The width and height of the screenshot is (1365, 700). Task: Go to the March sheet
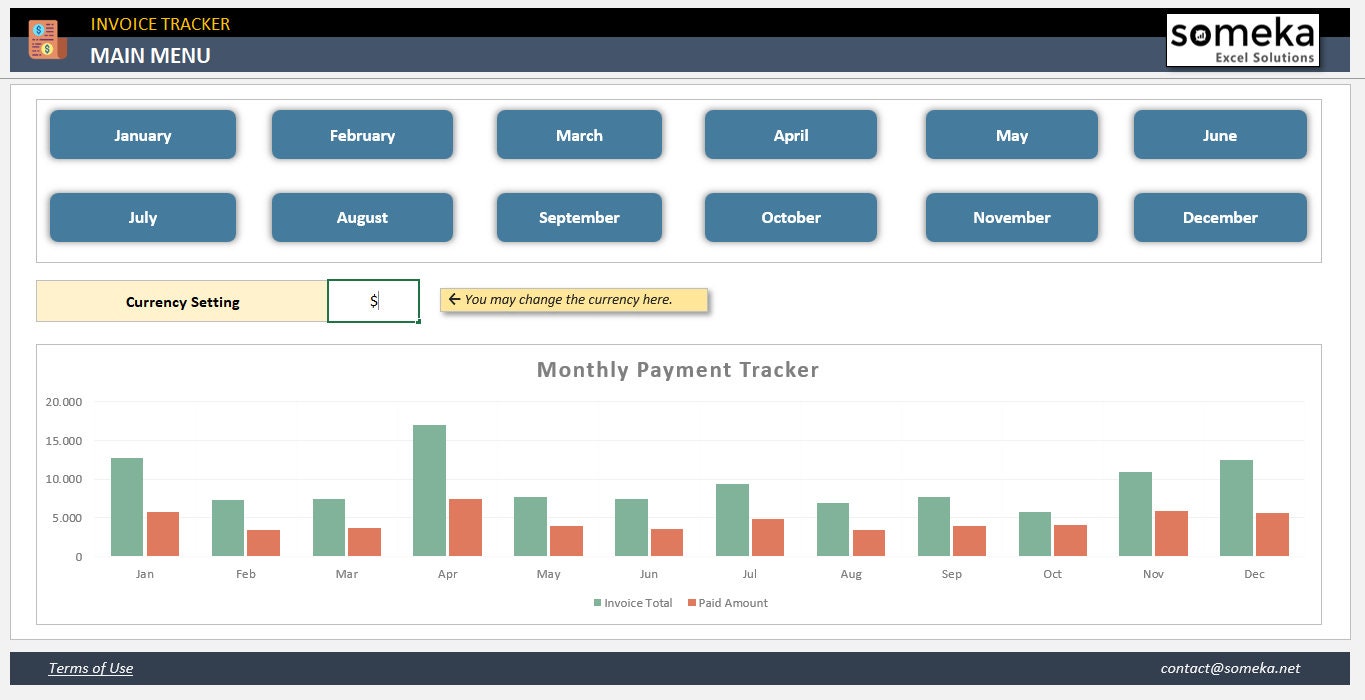click(579, 135)
